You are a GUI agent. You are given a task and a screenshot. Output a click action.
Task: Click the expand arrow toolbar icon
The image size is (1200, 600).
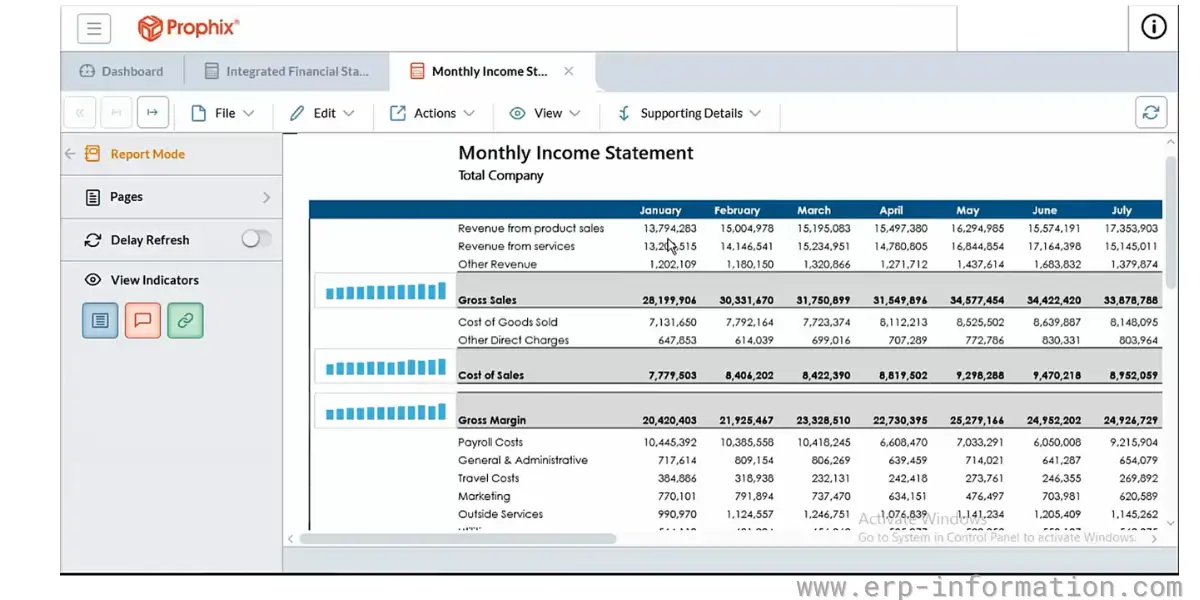click(x=152, y=113)
